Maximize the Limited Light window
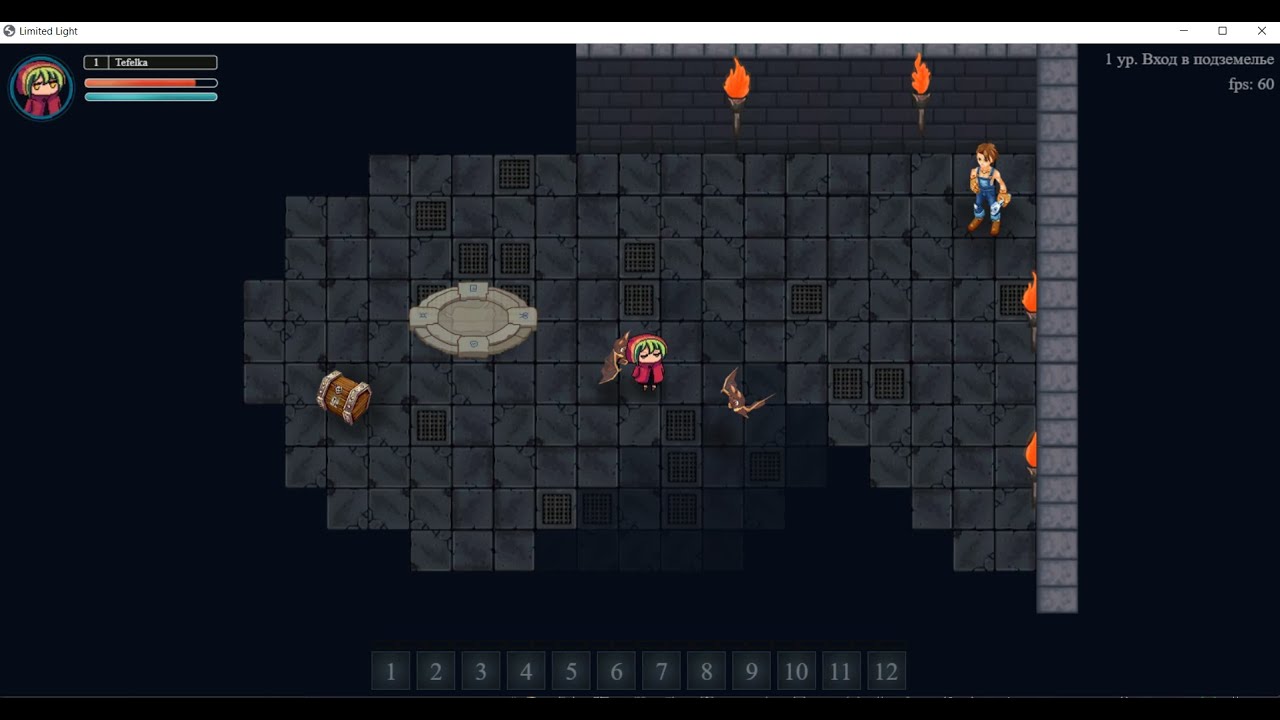Screen dimensions: 1280x720 pyautogui.click(x=1222, y=31)
